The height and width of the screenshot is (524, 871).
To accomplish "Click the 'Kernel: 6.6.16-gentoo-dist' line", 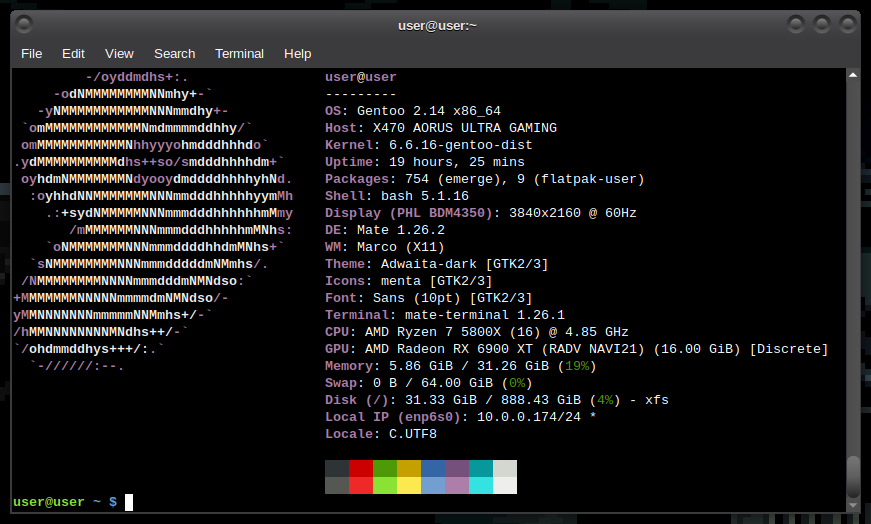I will click(x=428, y=145).
